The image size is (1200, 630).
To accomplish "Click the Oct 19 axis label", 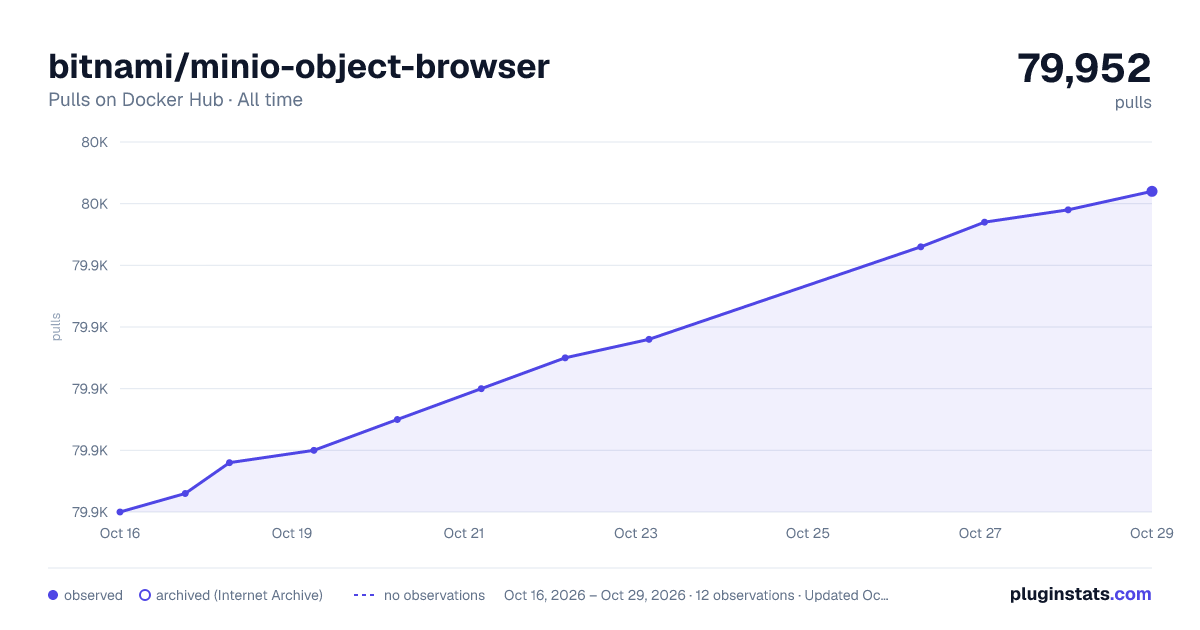I will tap(292, 533).
